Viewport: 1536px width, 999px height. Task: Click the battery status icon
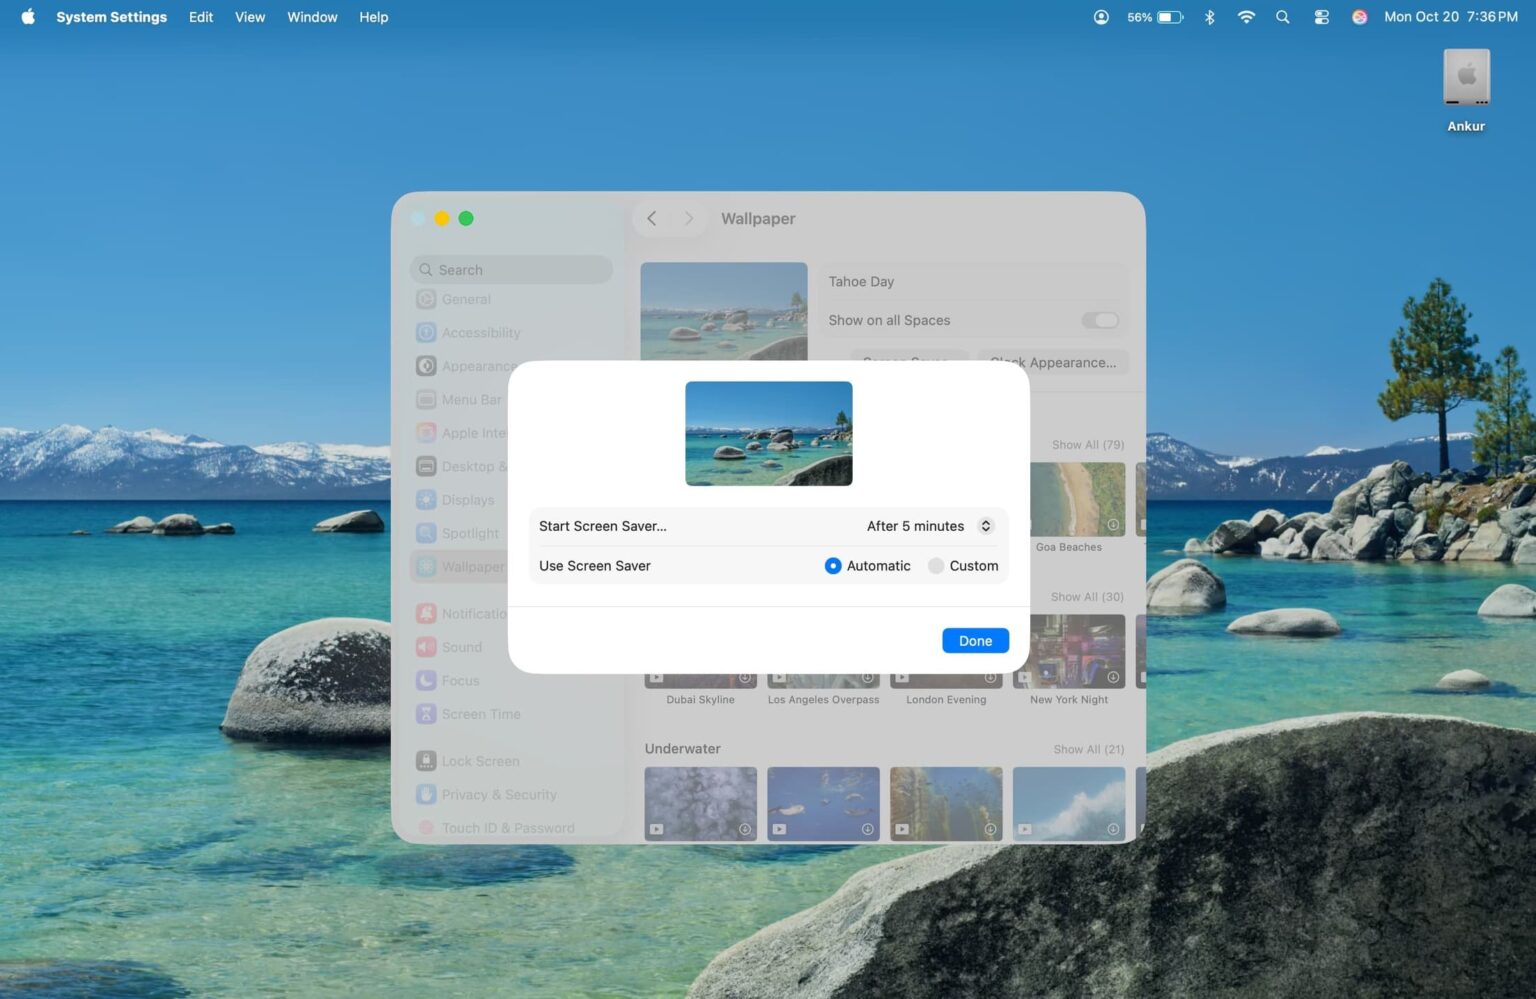point(1169,17)
